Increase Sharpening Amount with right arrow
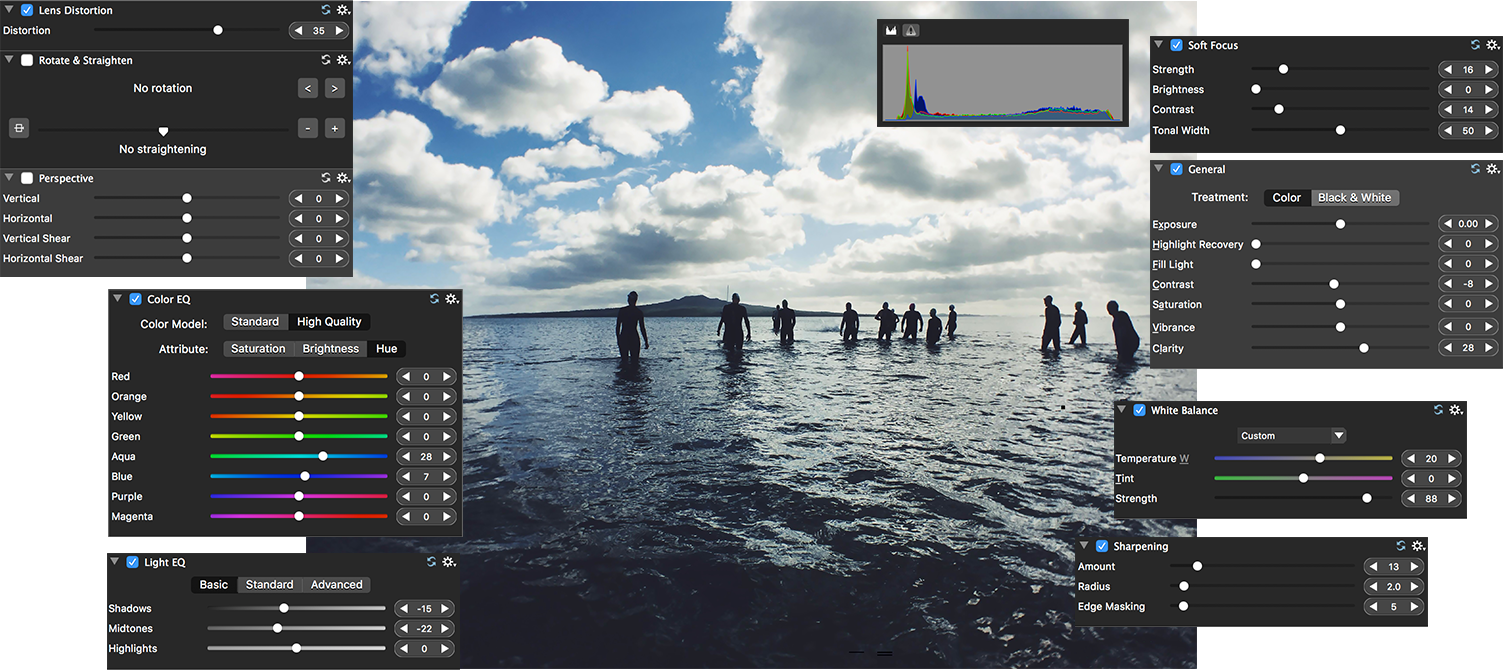 (1415, 567)
